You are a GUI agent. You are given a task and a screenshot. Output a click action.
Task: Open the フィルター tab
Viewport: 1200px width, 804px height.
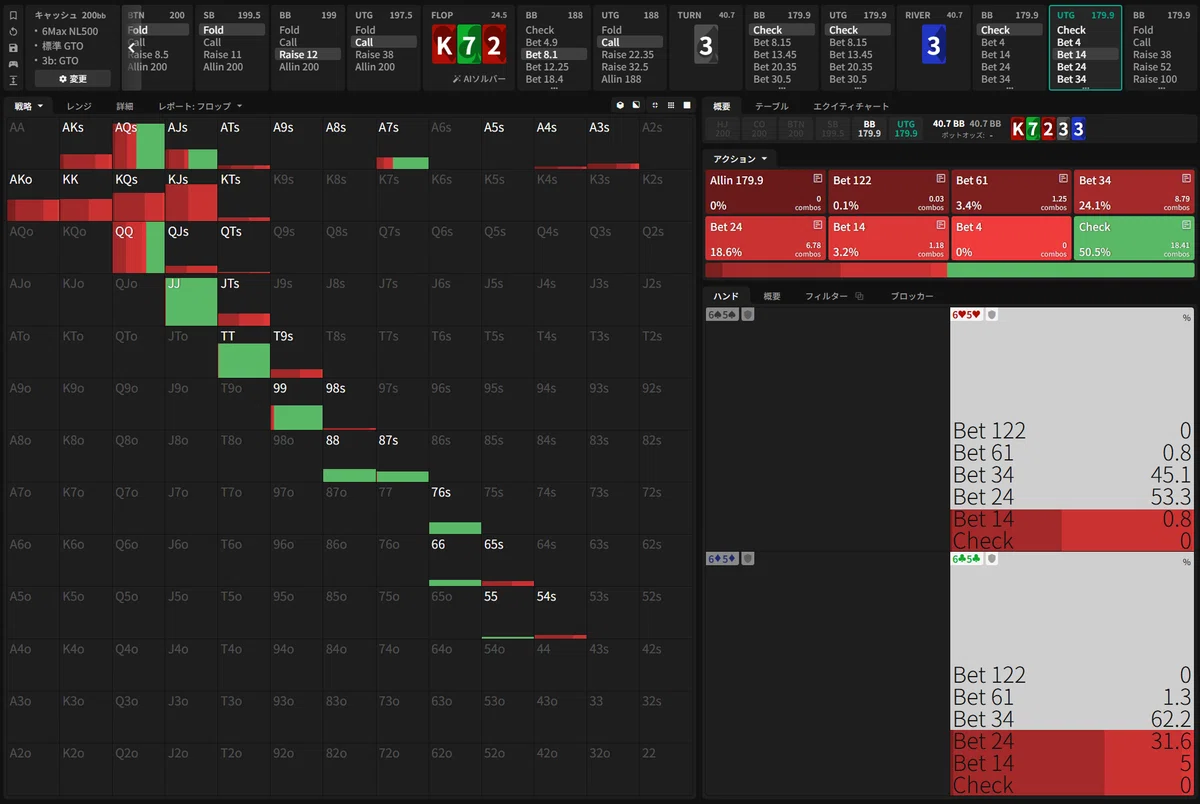click(826, 296)
